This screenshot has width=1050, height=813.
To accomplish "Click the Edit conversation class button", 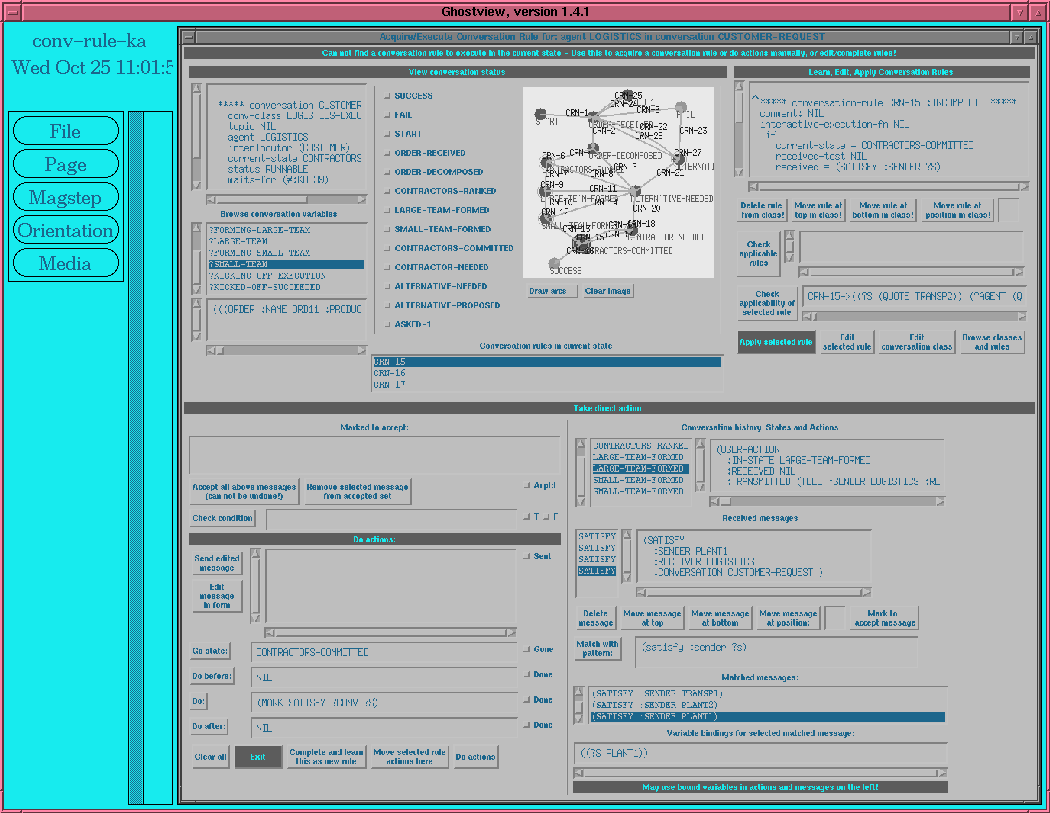I will click(917, 342).
